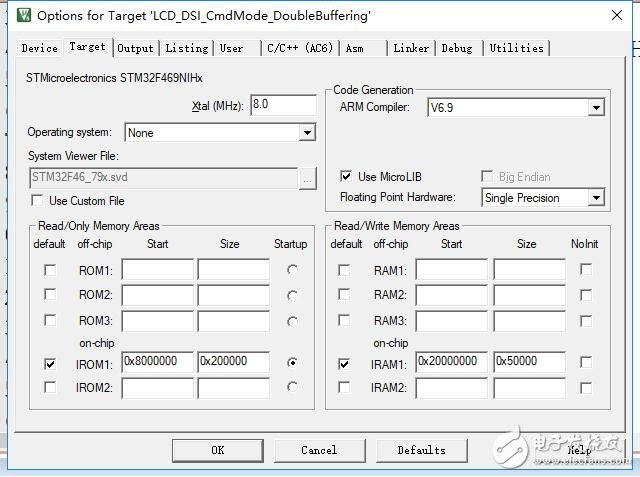Toggle IRAM1 NoInit checkbox
The image size is (640, 477).
(x=586, y=362)
